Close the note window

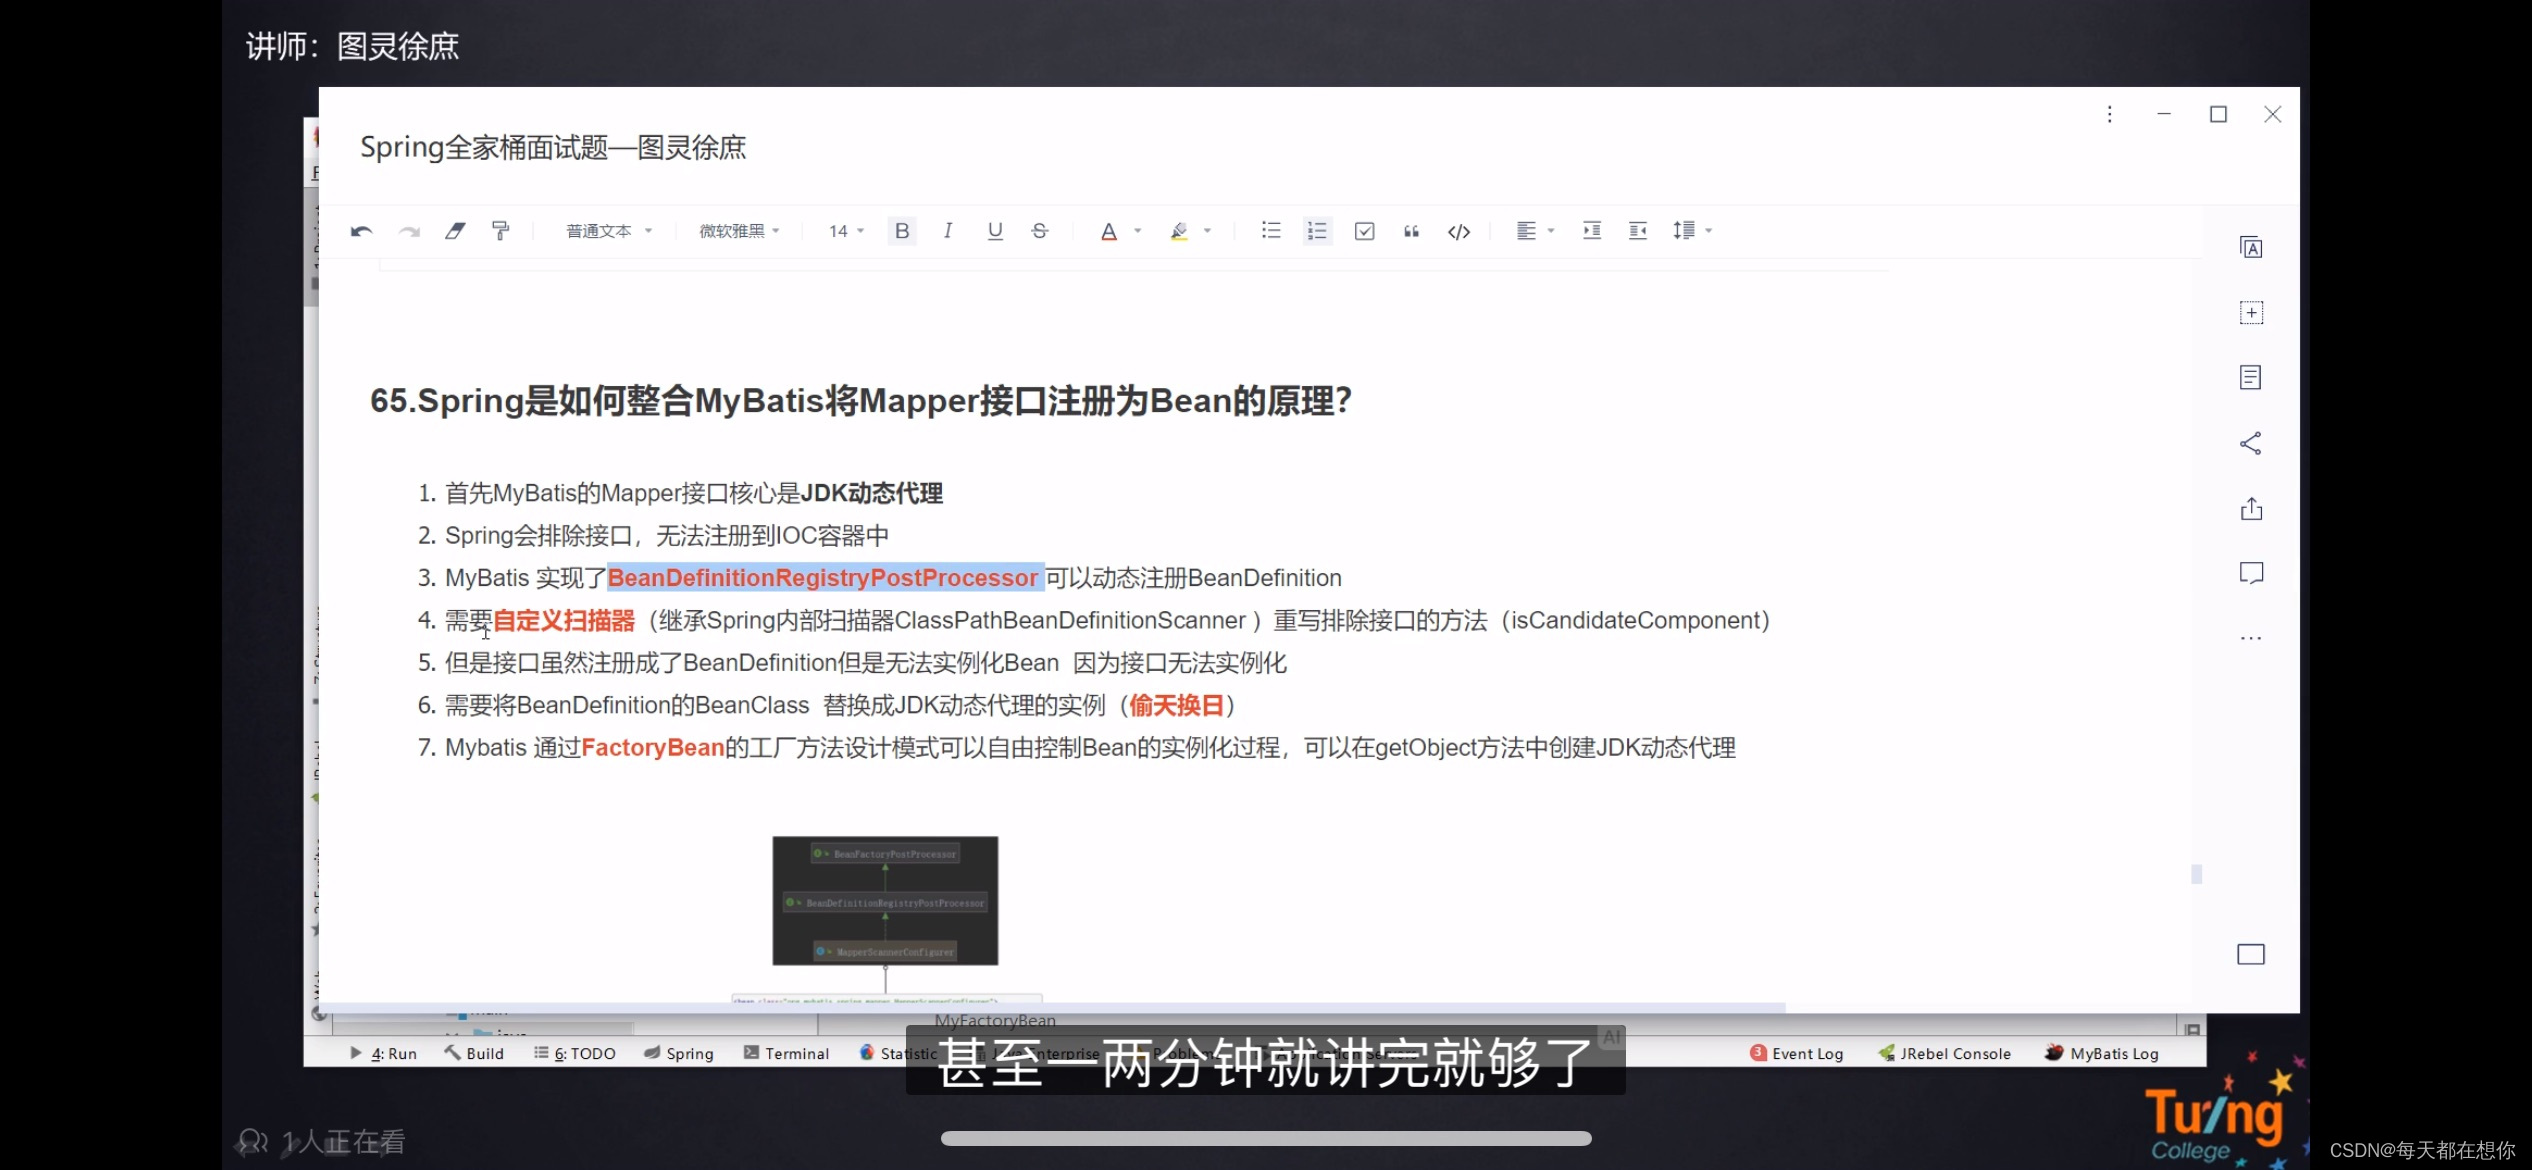(2272, 114)
